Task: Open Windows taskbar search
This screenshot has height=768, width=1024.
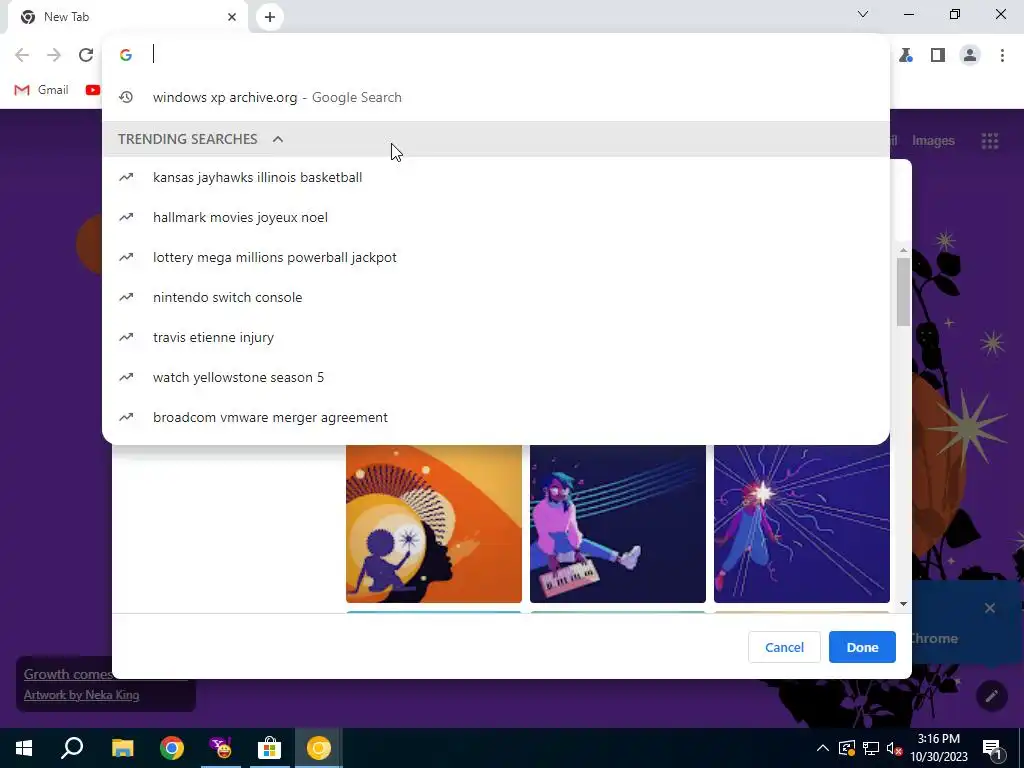Action: point(72,748)
